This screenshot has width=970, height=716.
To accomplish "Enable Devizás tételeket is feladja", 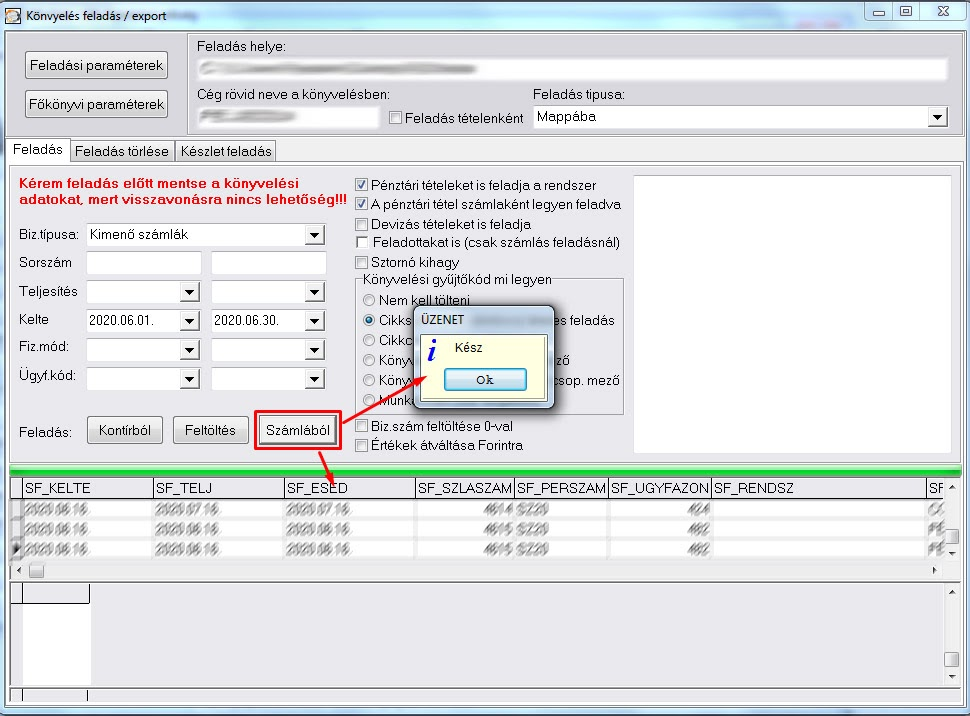I will [362, 224].
